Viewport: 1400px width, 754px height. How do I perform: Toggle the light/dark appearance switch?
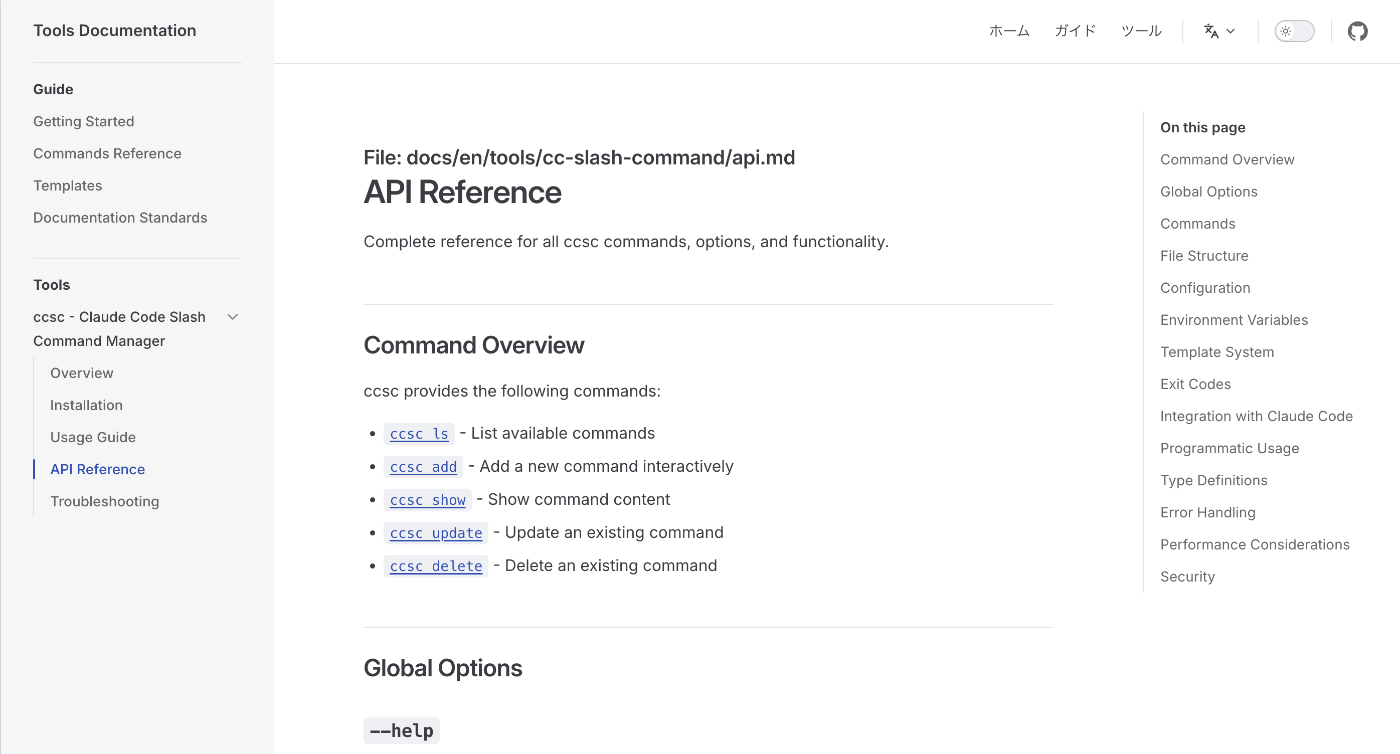pyautogui.click(x=1294, y=31)
